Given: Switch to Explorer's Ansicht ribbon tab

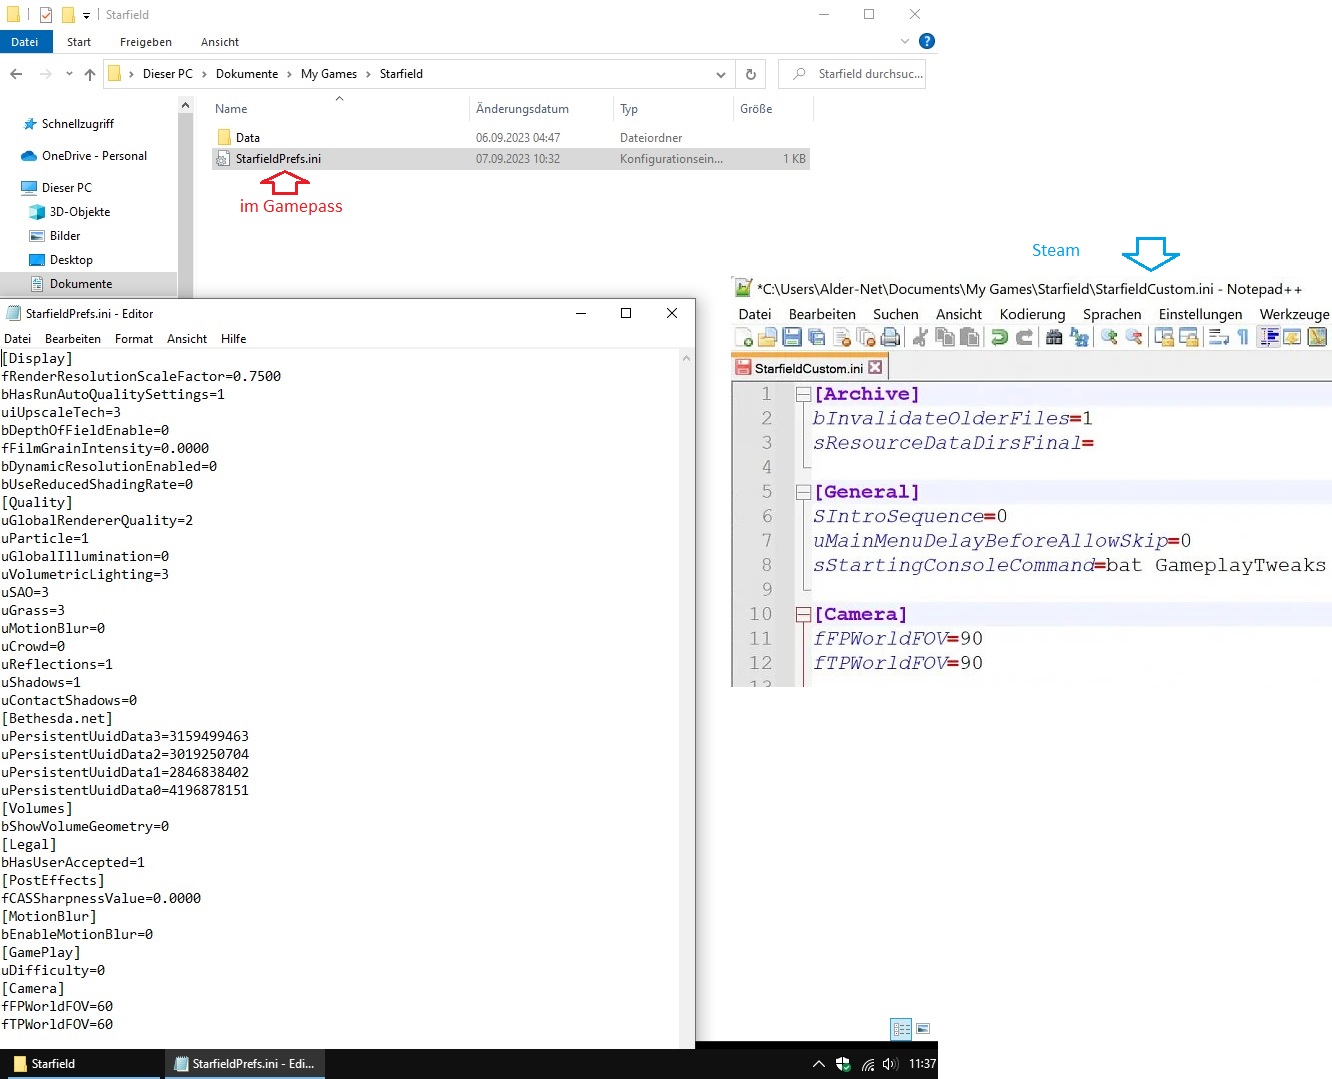Looking at the screenshot, I should click(220, 42).
